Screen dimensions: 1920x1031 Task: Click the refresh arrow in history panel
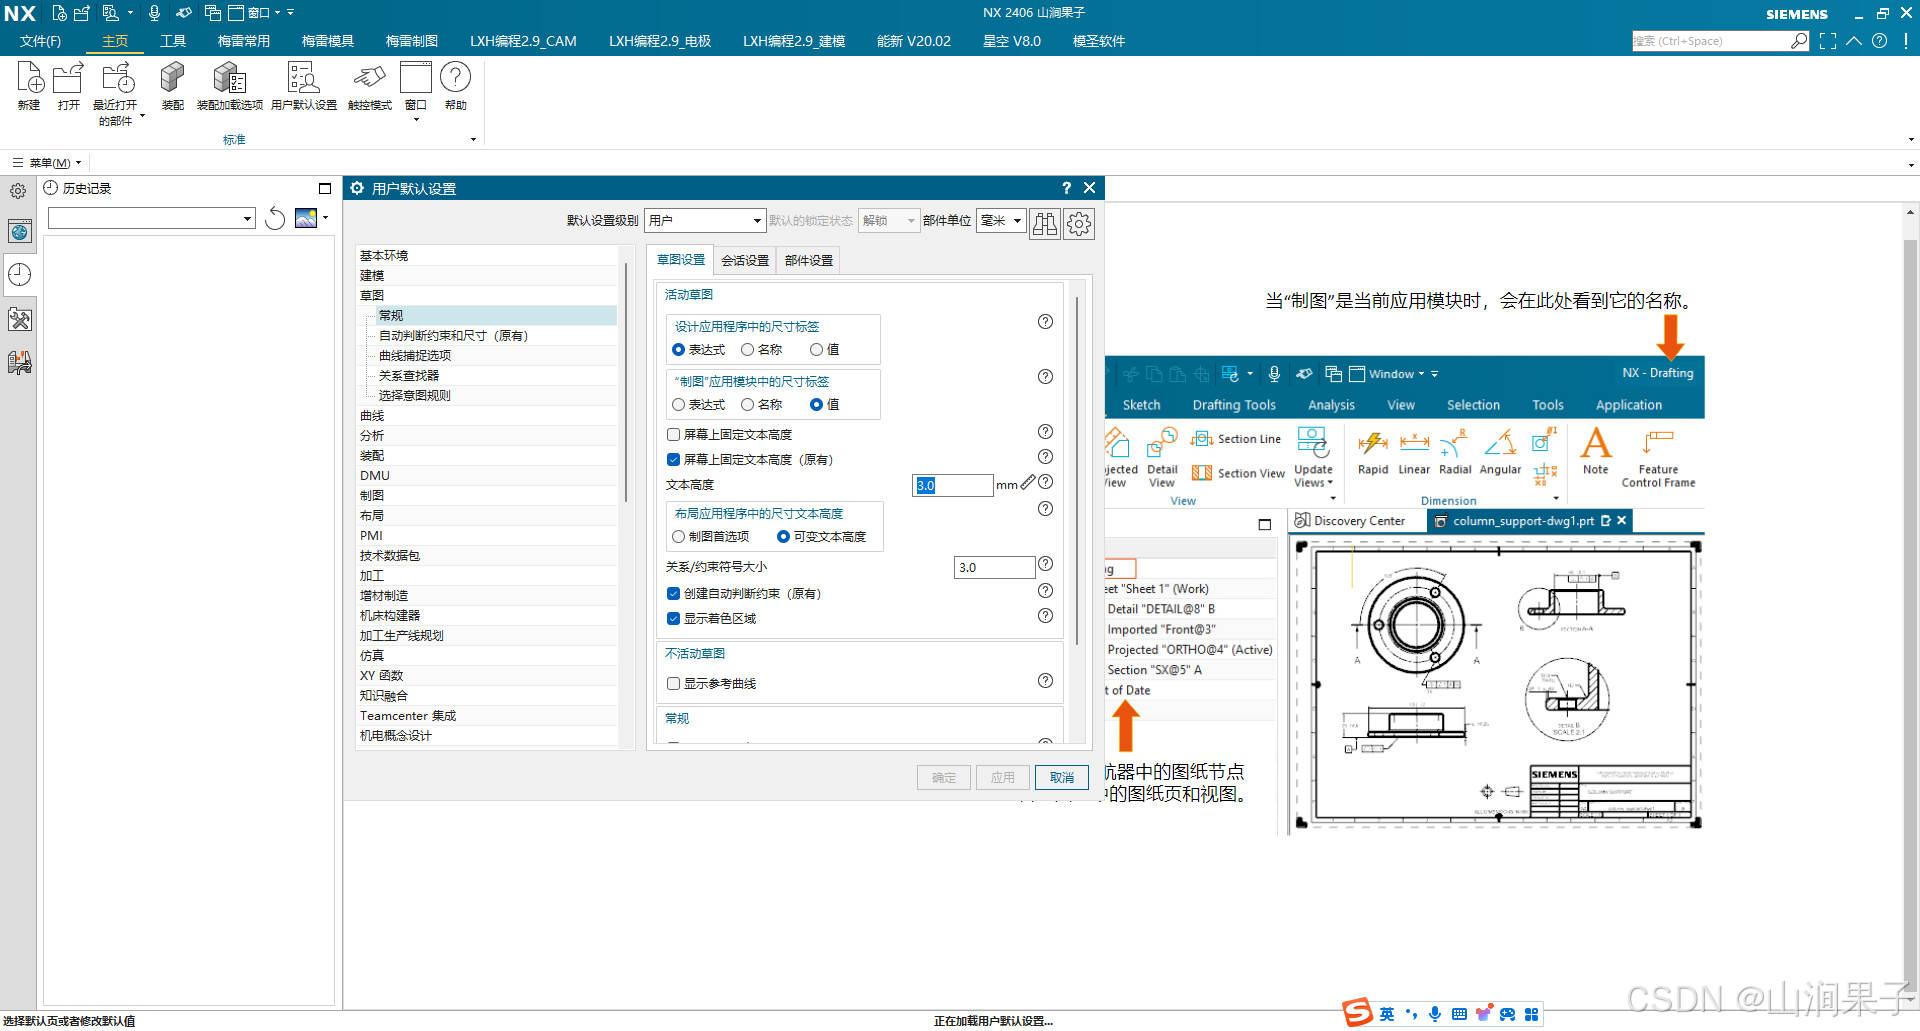pos(275,219)
